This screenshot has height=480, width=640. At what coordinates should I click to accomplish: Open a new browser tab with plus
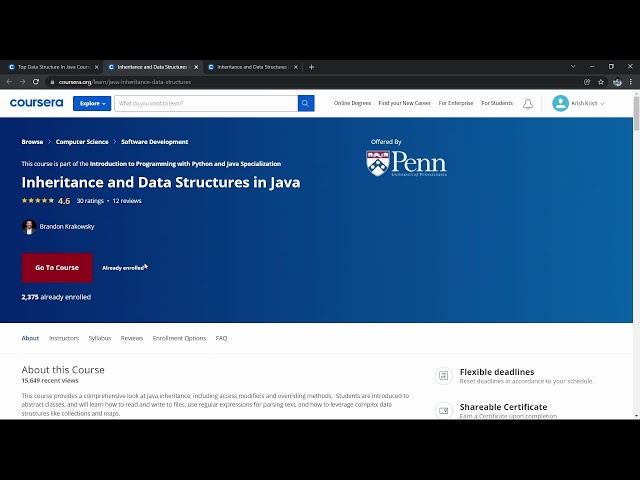[311, 67]
